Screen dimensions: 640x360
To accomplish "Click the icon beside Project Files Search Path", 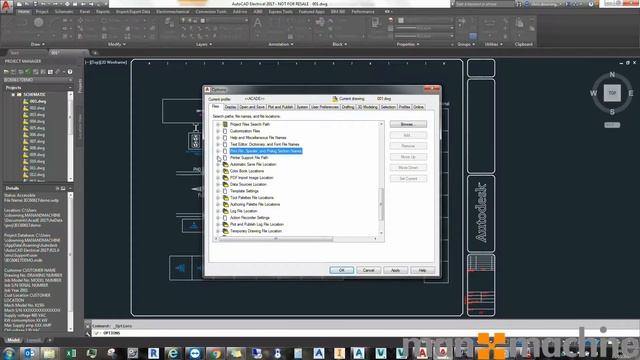I will point(225,124).
